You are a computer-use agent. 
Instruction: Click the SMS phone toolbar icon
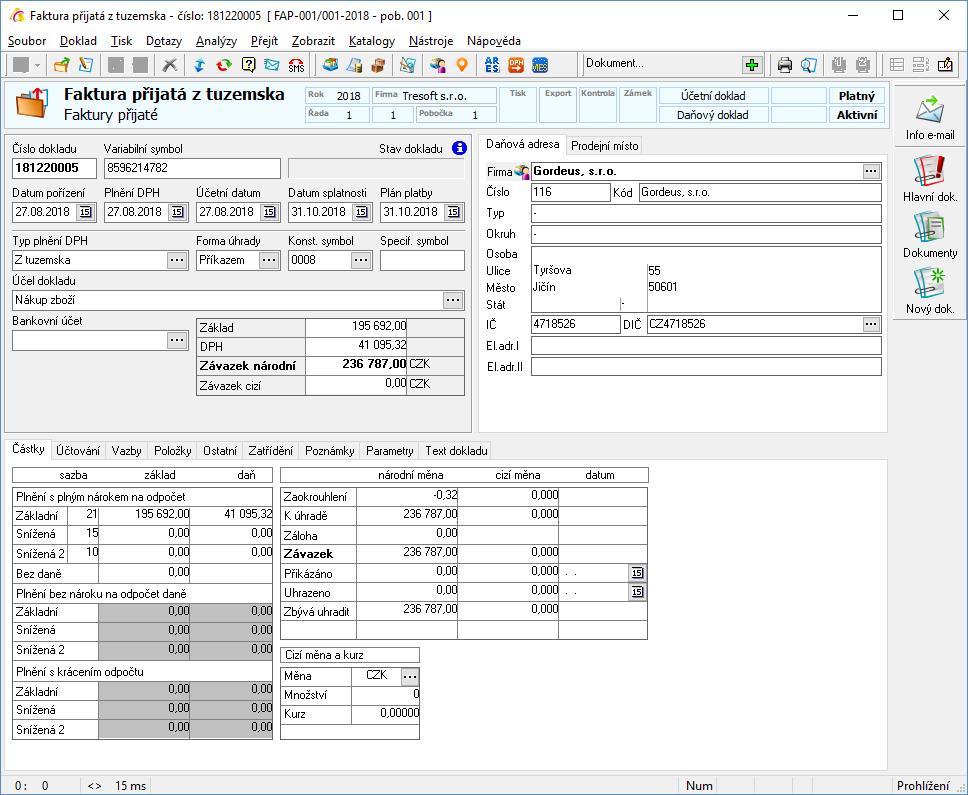coord(296,65)
